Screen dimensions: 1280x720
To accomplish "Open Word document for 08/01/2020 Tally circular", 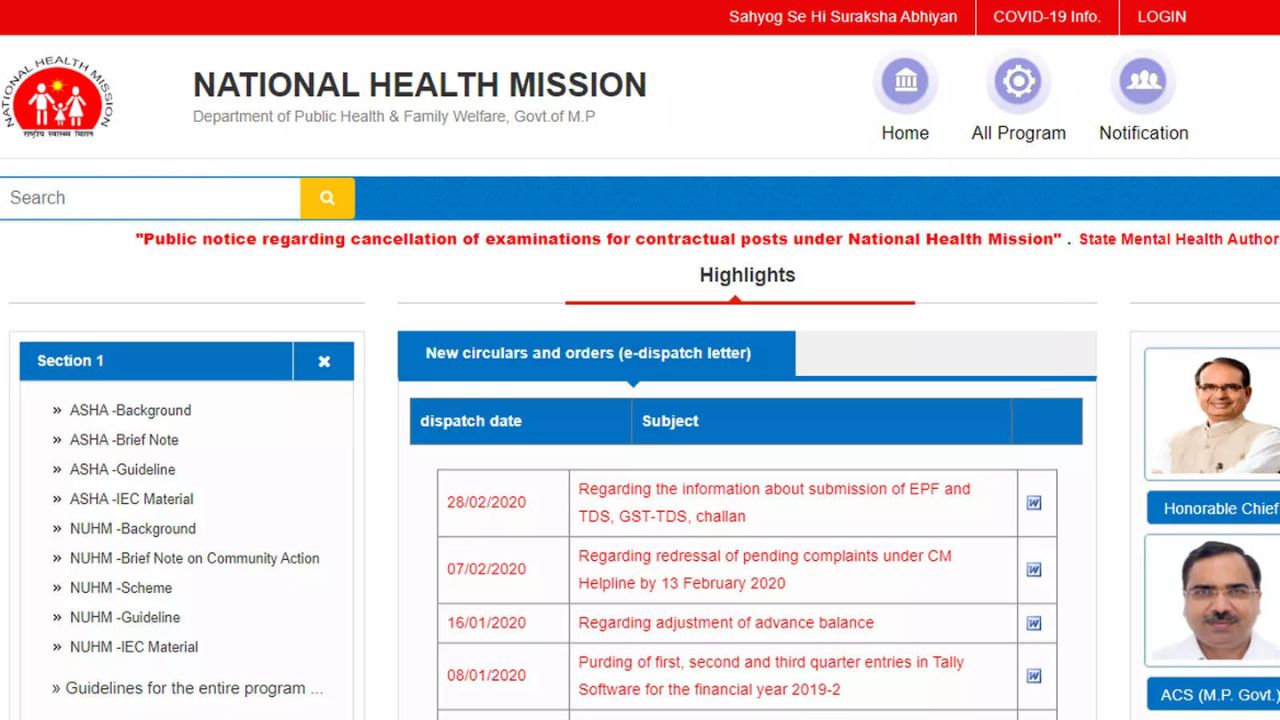I will (x=1034, y=676).
